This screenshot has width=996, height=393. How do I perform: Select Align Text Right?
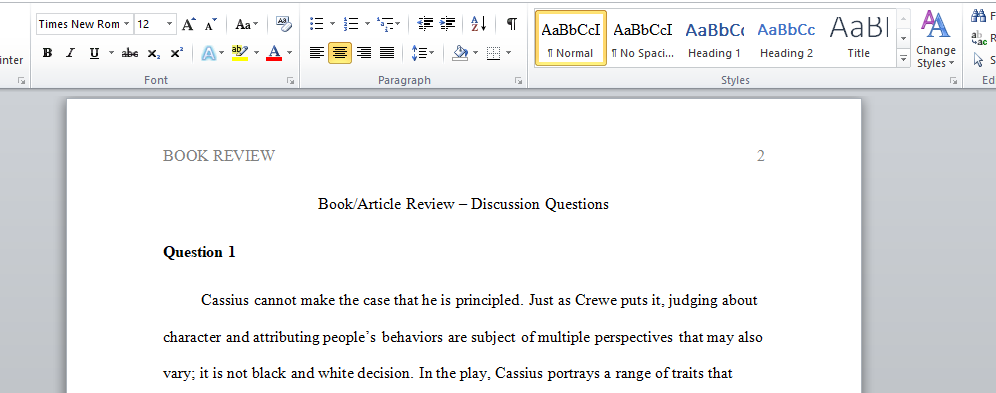[363, 53]
